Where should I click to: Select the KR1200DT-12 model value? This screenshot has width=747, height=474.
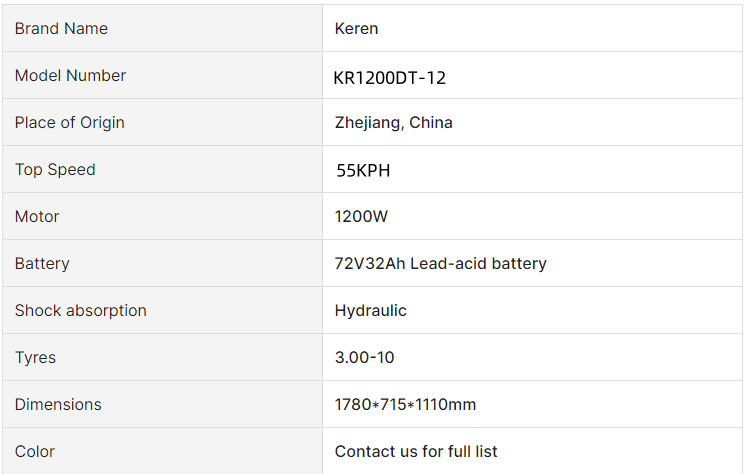coord(389,78)
